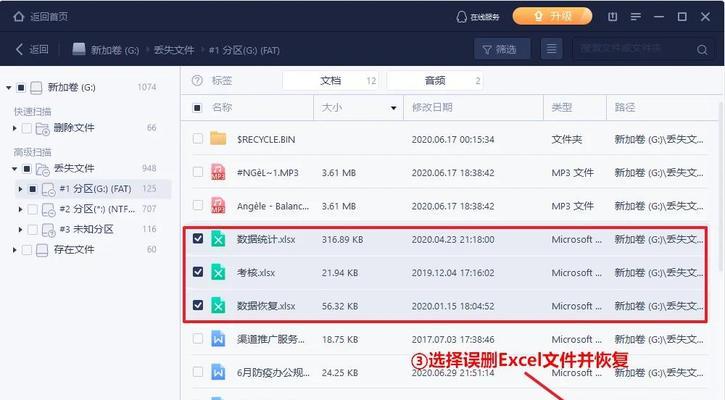Click the #NGèL~1.MP3 file icon
725x400 pixels.
218,172
